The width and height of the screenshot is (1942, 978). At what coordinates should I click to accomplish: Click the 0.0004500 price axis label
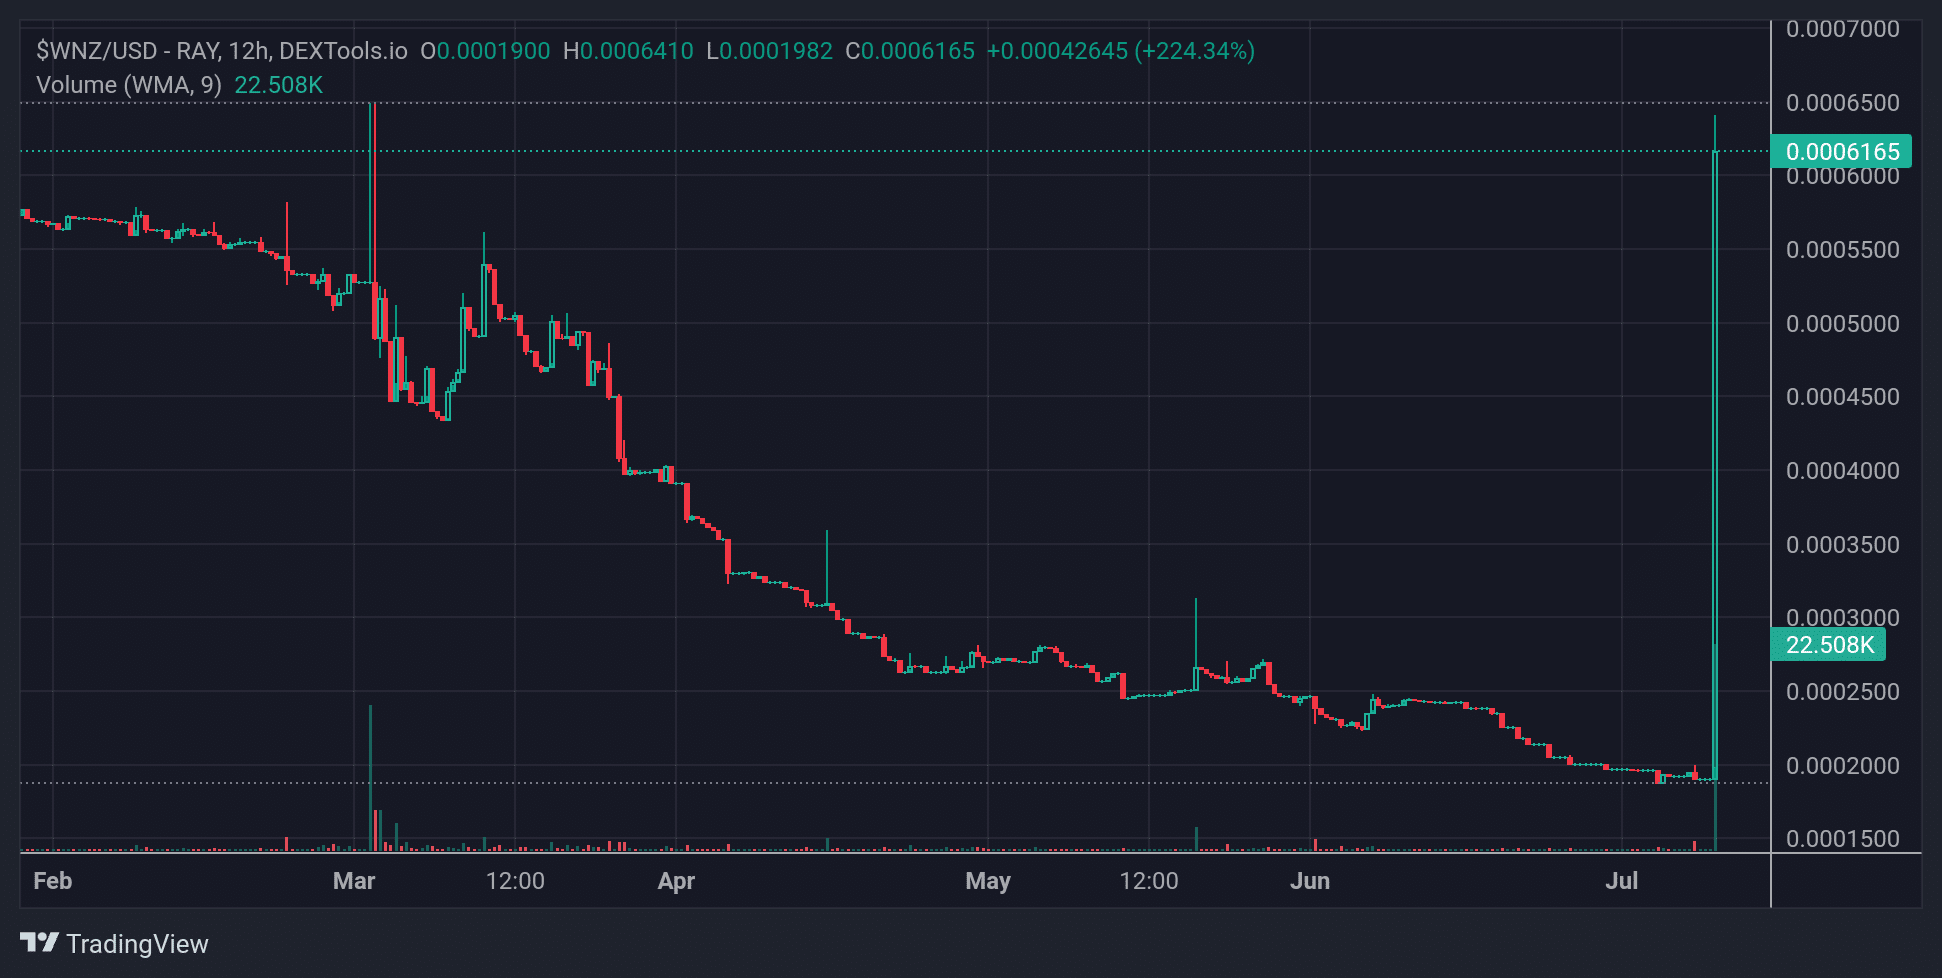1843,397
